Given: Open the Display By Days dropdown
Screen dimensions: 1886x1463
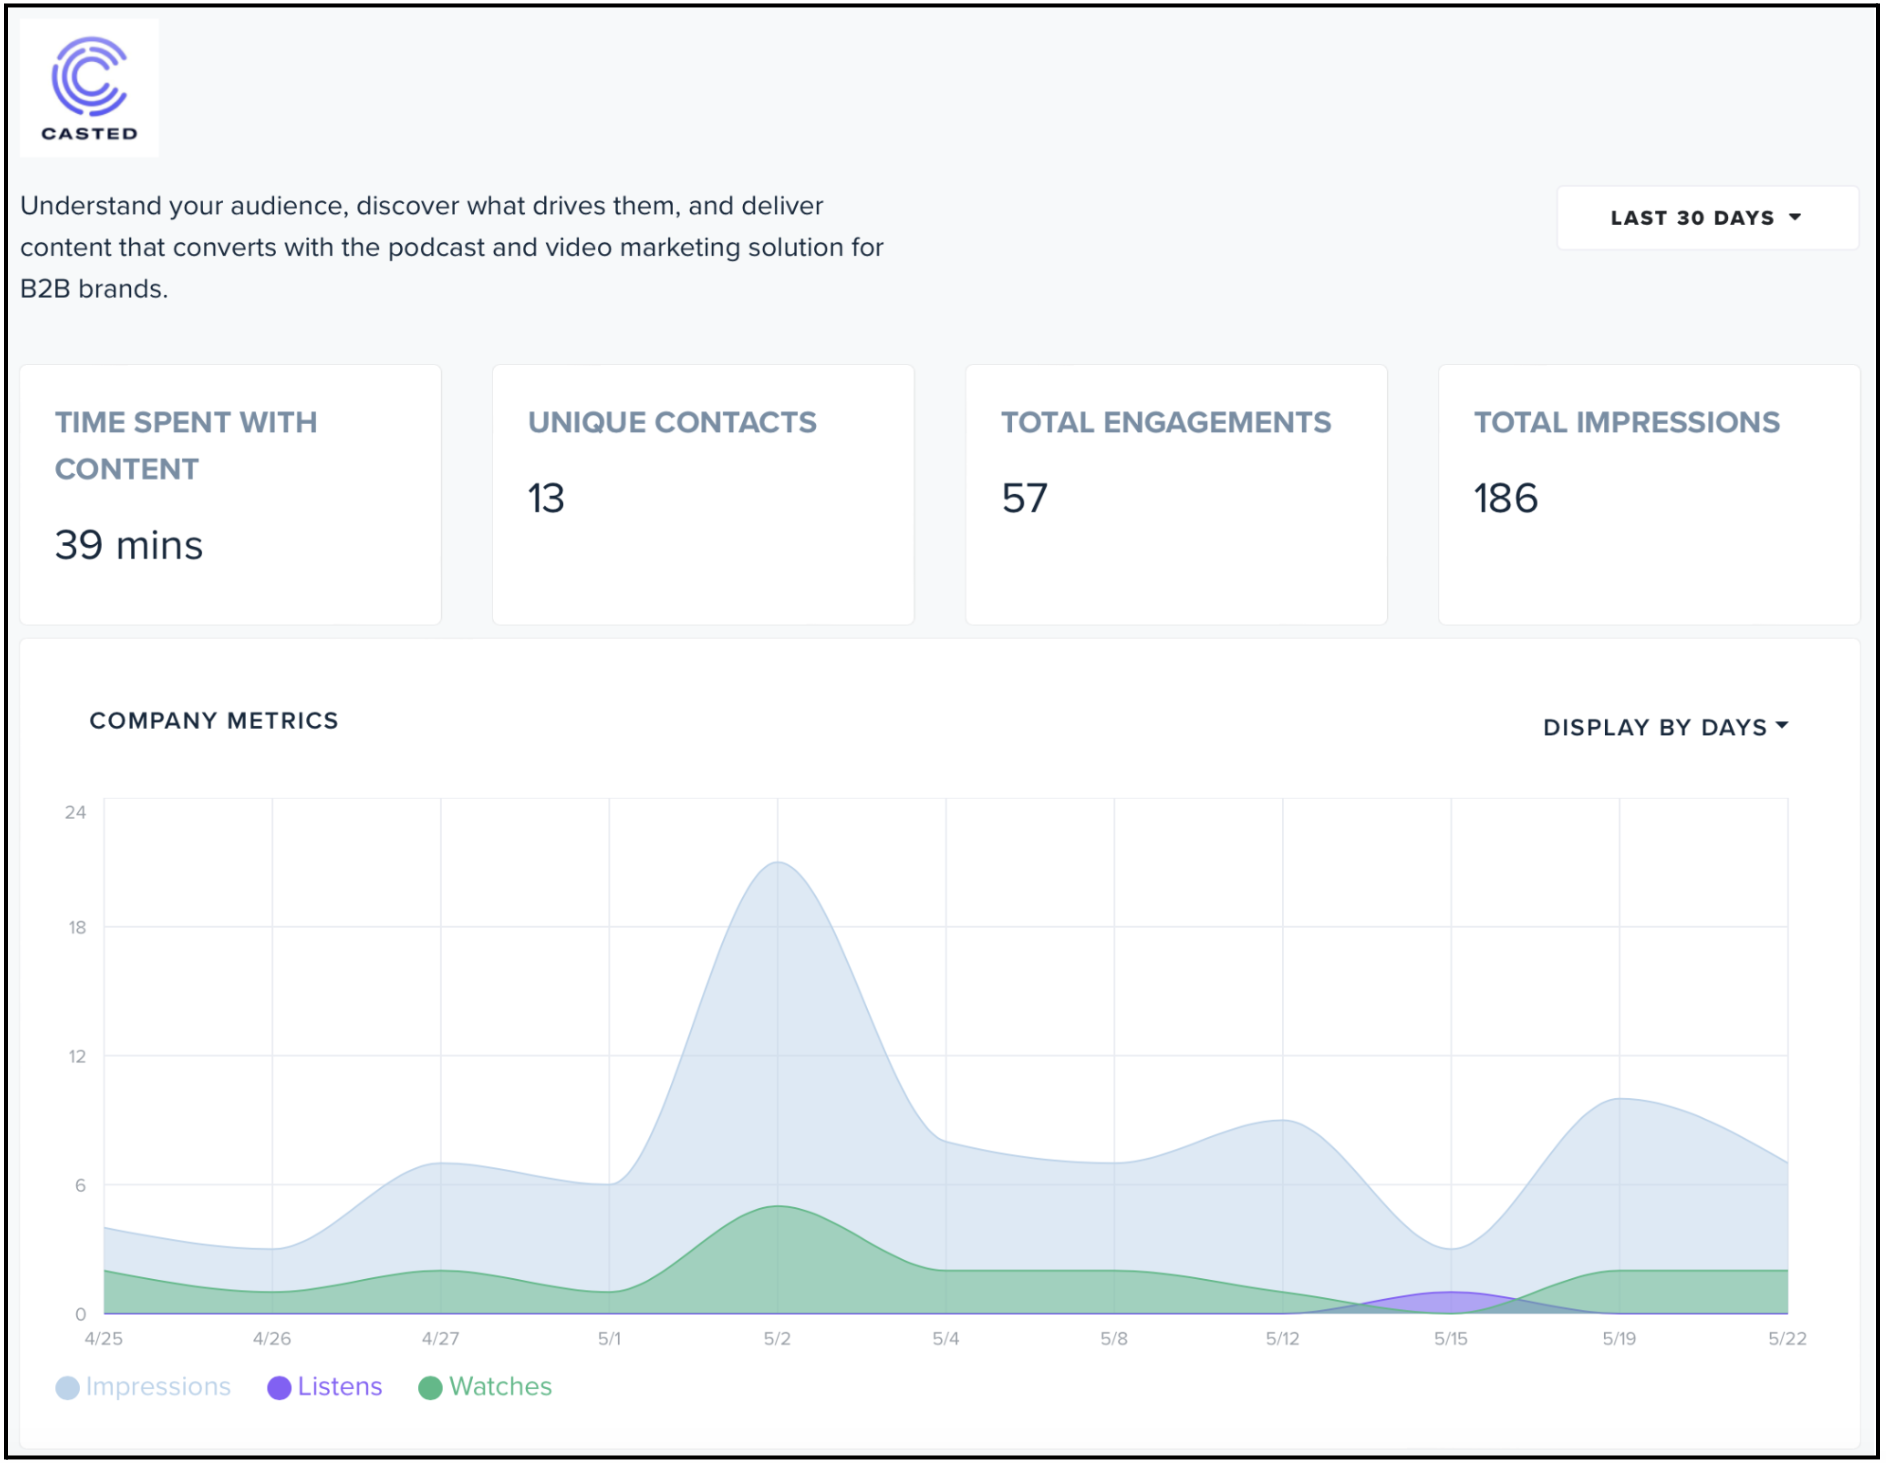Looking at the screenshot, I should click(1666, 727).
